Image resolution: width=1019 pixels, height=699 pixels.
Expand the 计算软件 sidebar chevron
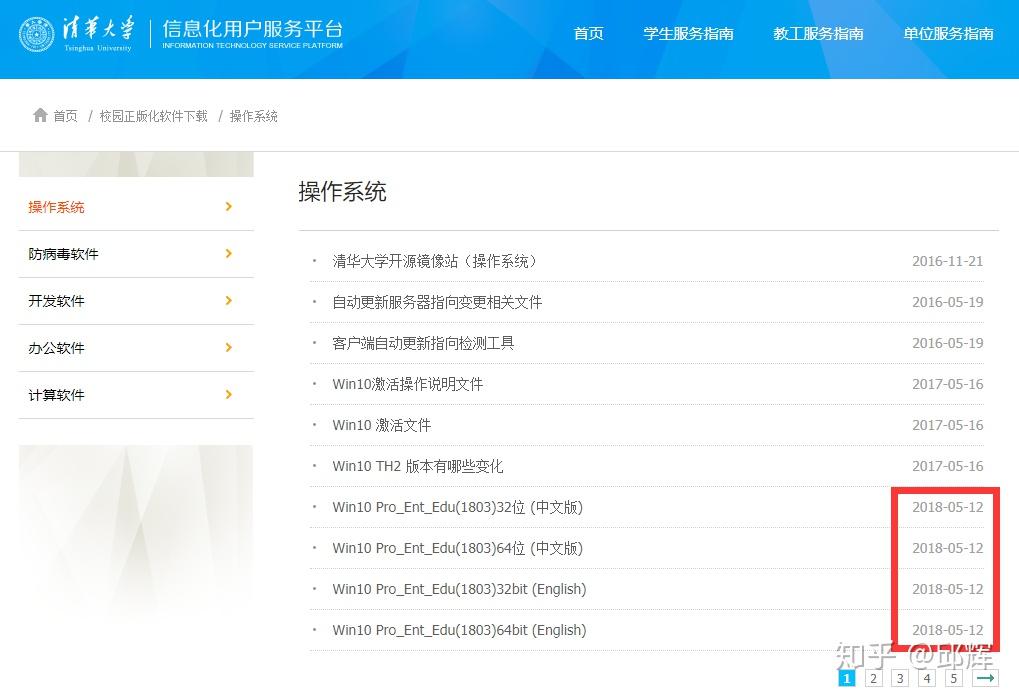coord(228,394)
